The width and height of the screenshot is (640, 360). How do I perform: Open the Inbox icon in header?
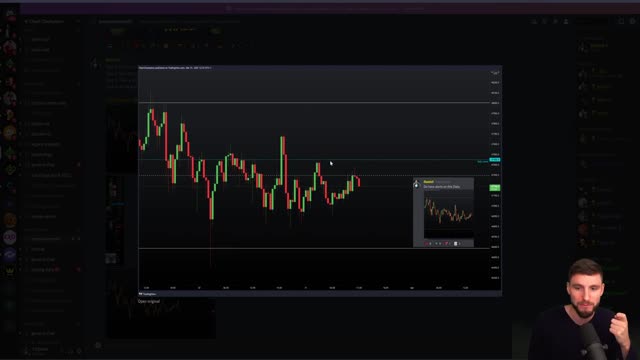621,21
